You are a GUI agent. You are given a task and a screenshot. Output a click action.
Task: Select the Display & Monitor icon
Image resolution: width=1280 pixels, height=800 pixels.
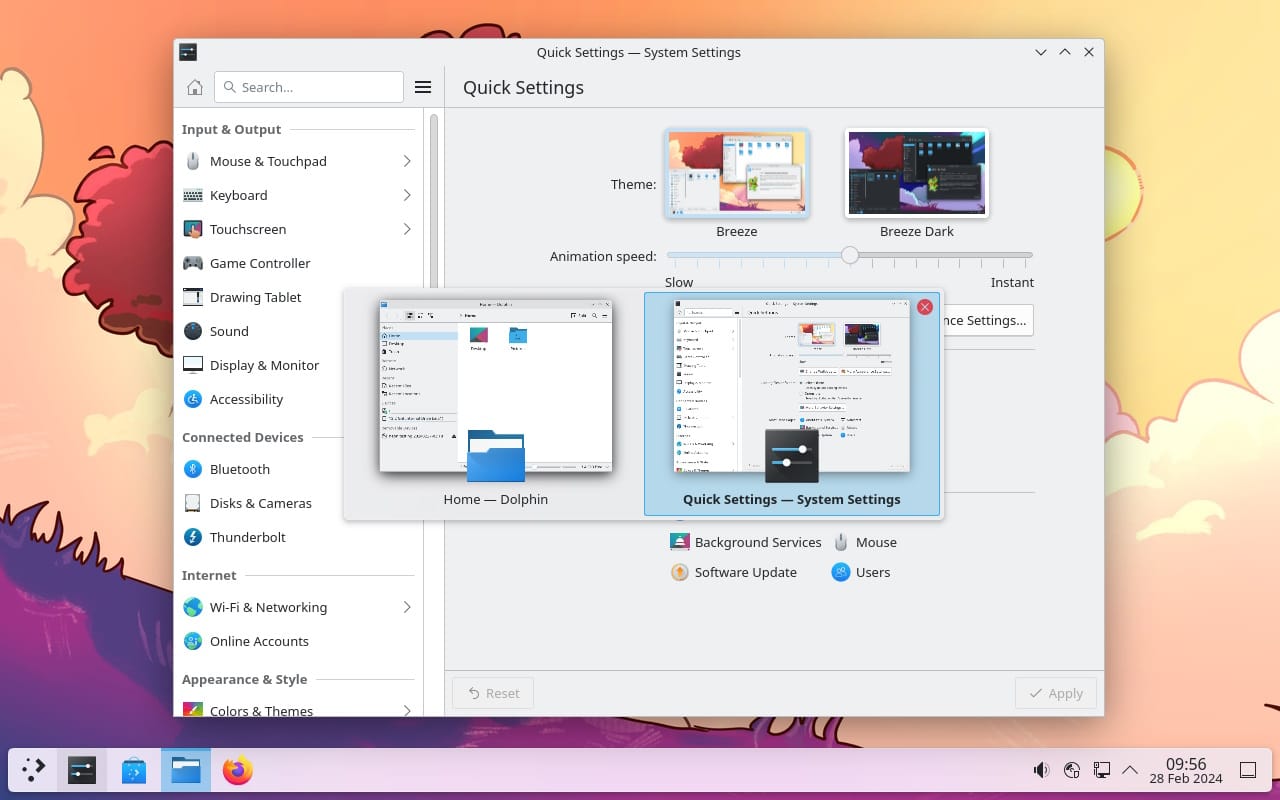click(192, 365)
